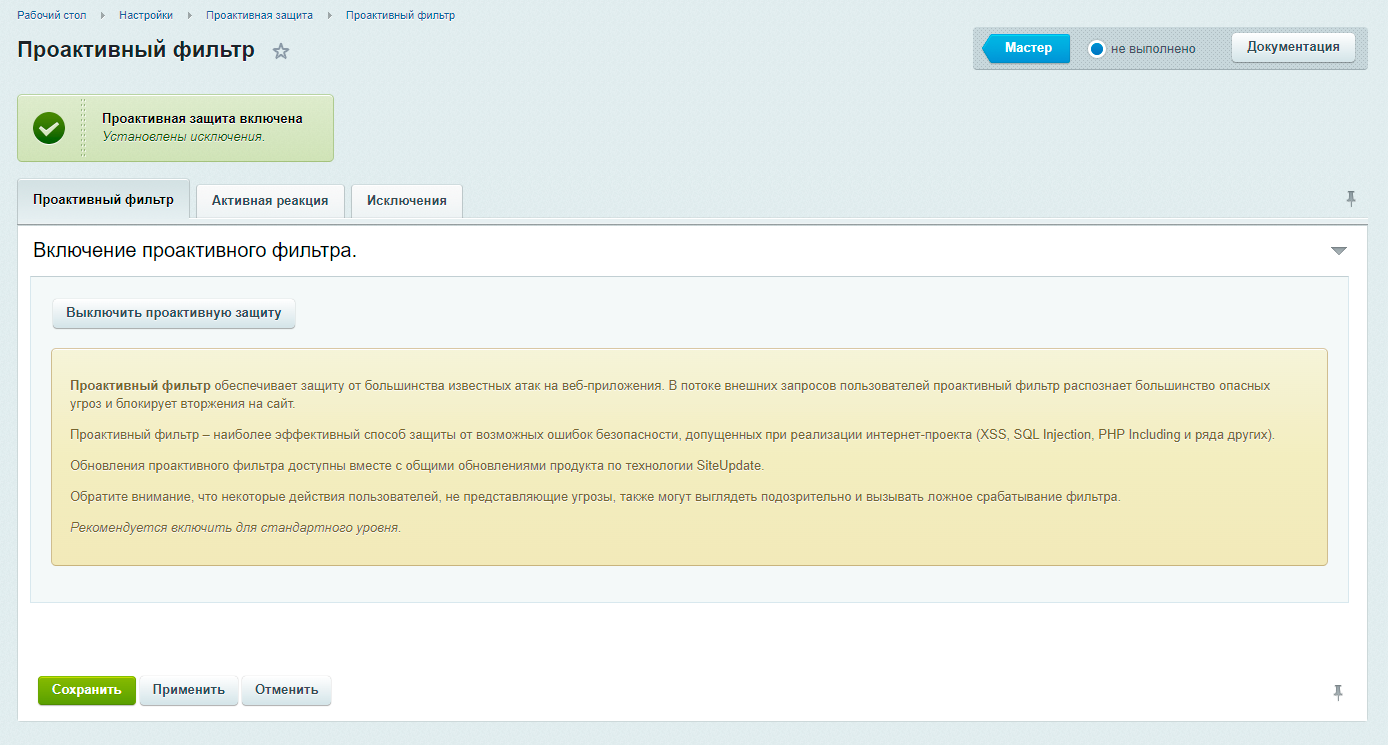Click the 'Применить' button
The height and width of the screenshot is (745, 1388).
[189, 690]
